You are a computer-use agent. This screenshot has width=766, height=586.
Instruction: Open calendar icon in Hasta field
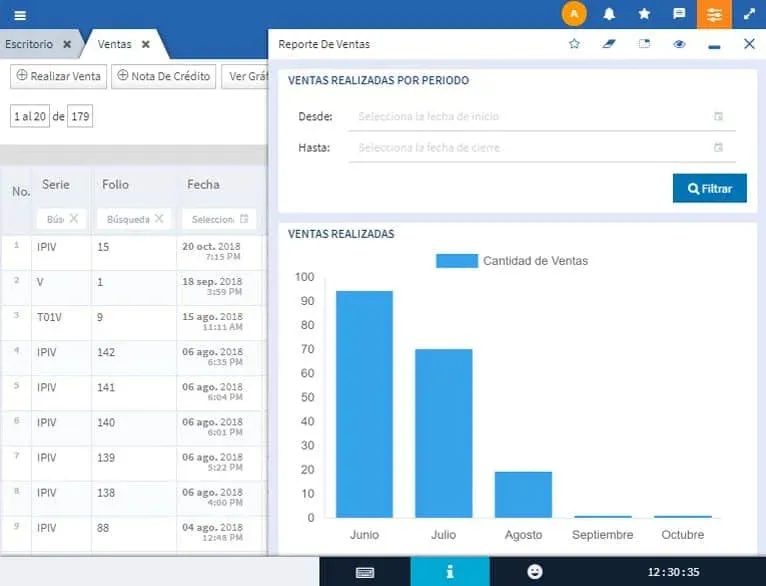(718, 147)
